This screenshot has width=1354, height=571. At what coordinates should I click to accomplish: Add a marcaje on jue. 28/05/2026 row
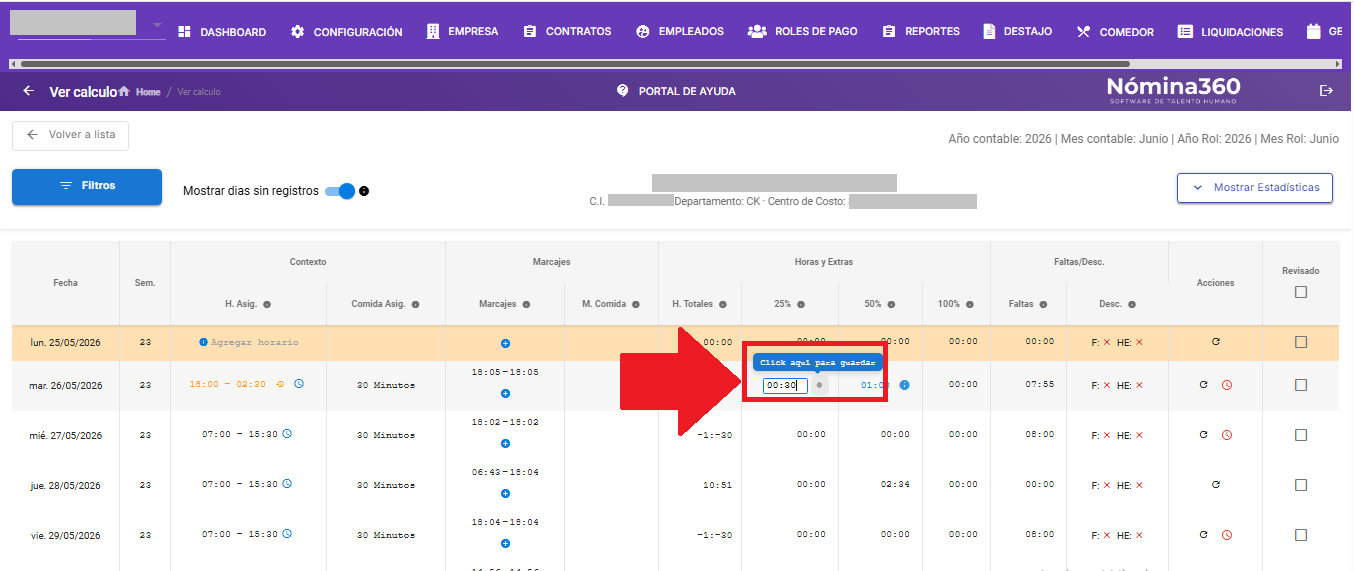[505, 494]
